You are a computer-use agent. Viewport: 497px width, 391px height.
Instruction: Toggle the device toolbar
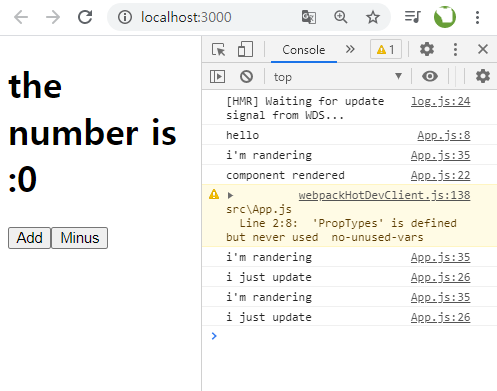click(x=245, y=49)
